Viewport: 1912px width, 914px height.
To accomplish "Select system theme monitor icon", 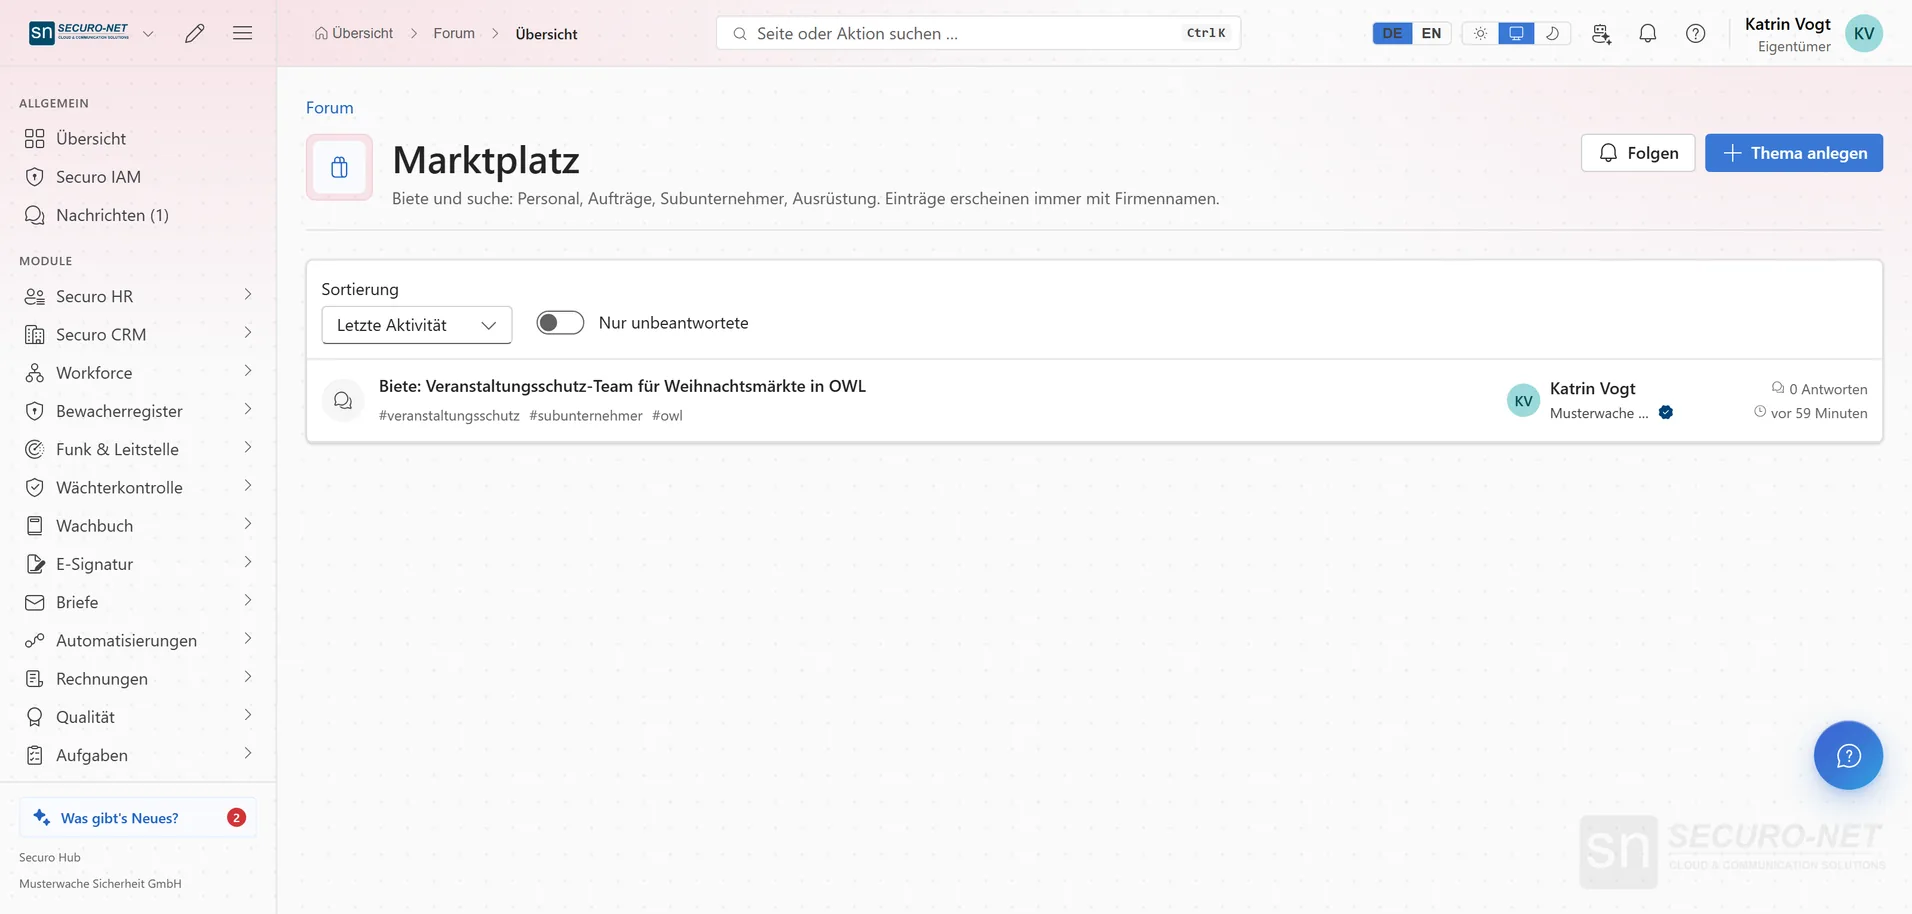I will tap(1516, 33).
